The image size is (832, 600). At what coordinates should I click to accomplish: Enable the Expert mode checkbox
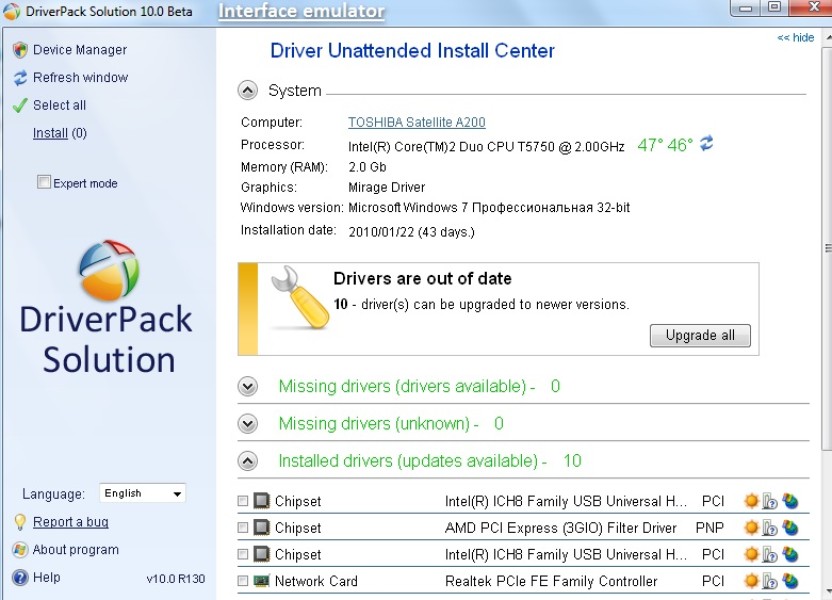tap(44, 182)
